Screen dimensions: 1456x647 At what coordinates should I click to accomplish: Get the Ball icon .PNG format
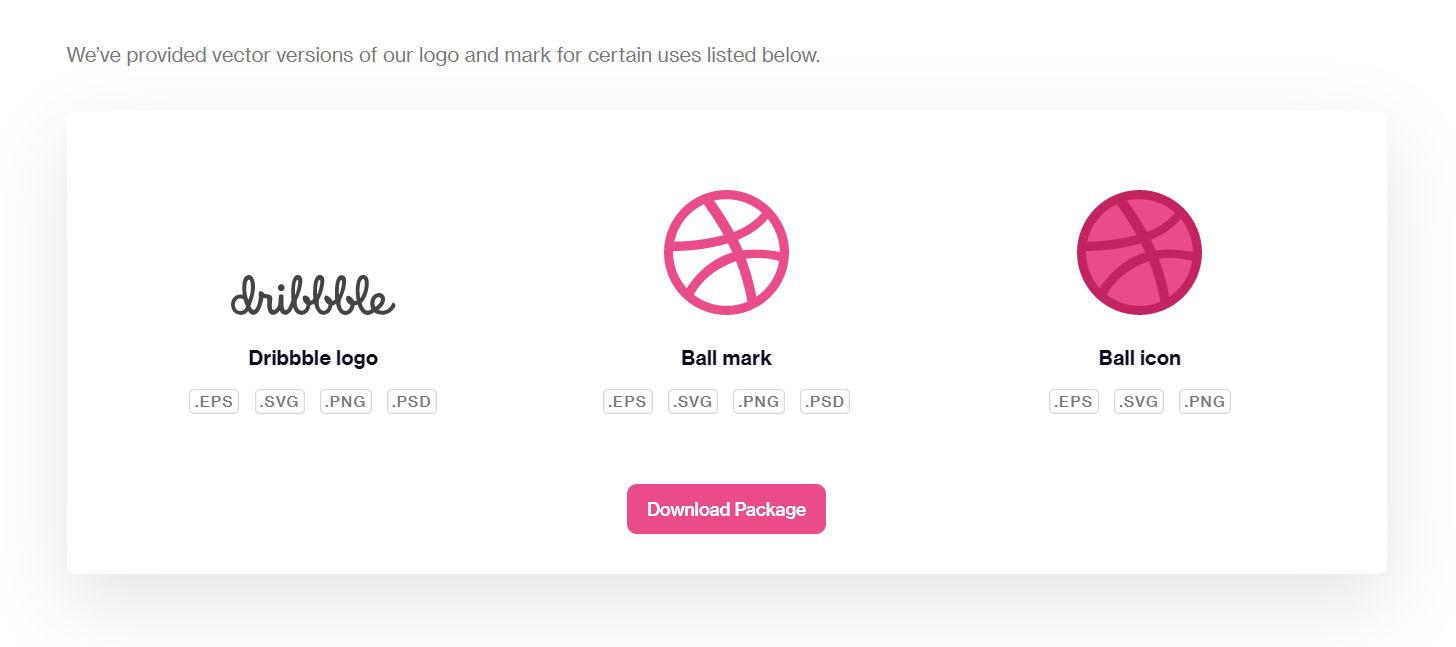pyautogui.click(x=1205, y=402)
